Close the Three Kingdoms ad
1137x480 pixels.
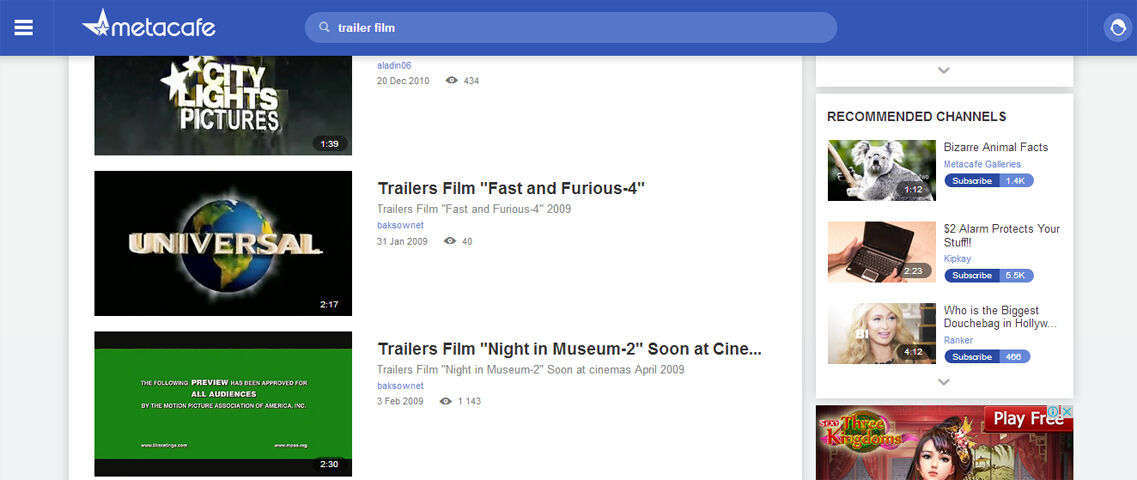tap(1067, 412)
